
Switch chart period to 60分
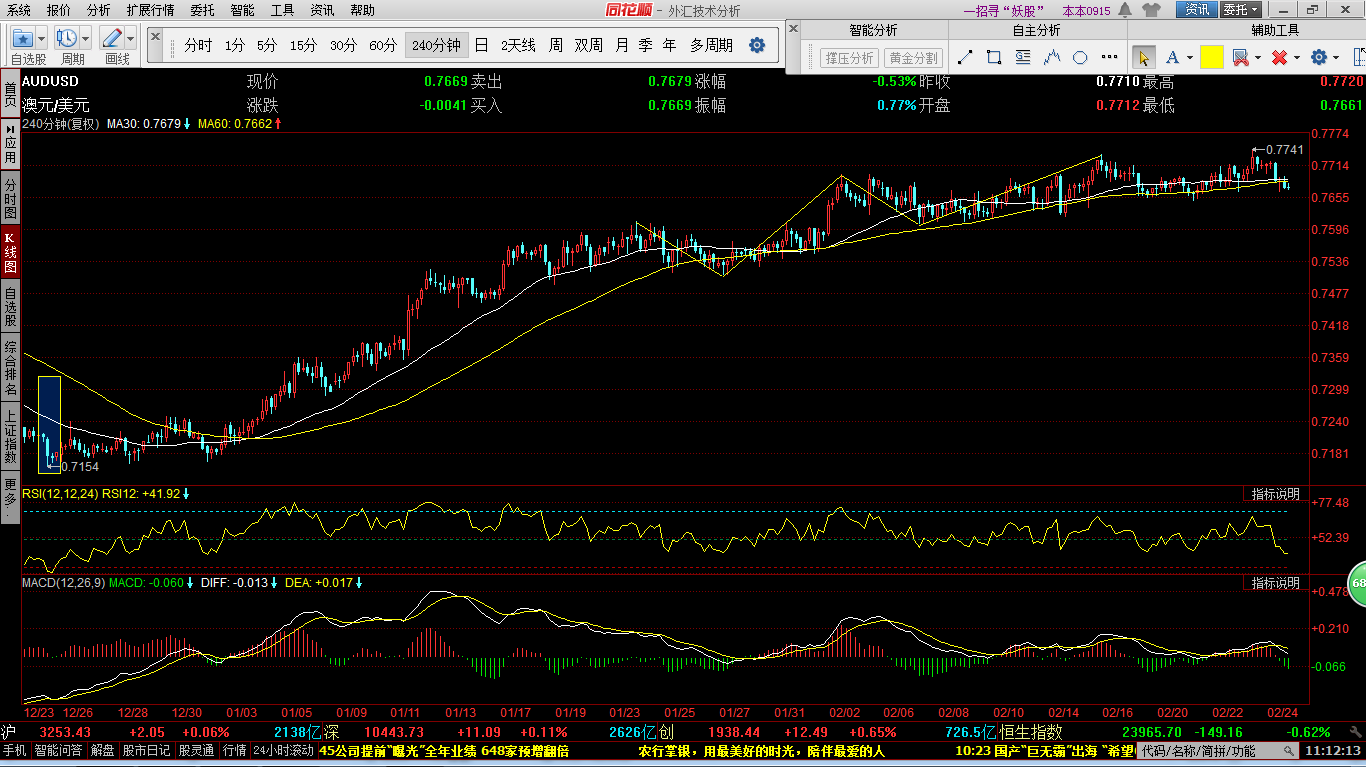click(383, 46)
